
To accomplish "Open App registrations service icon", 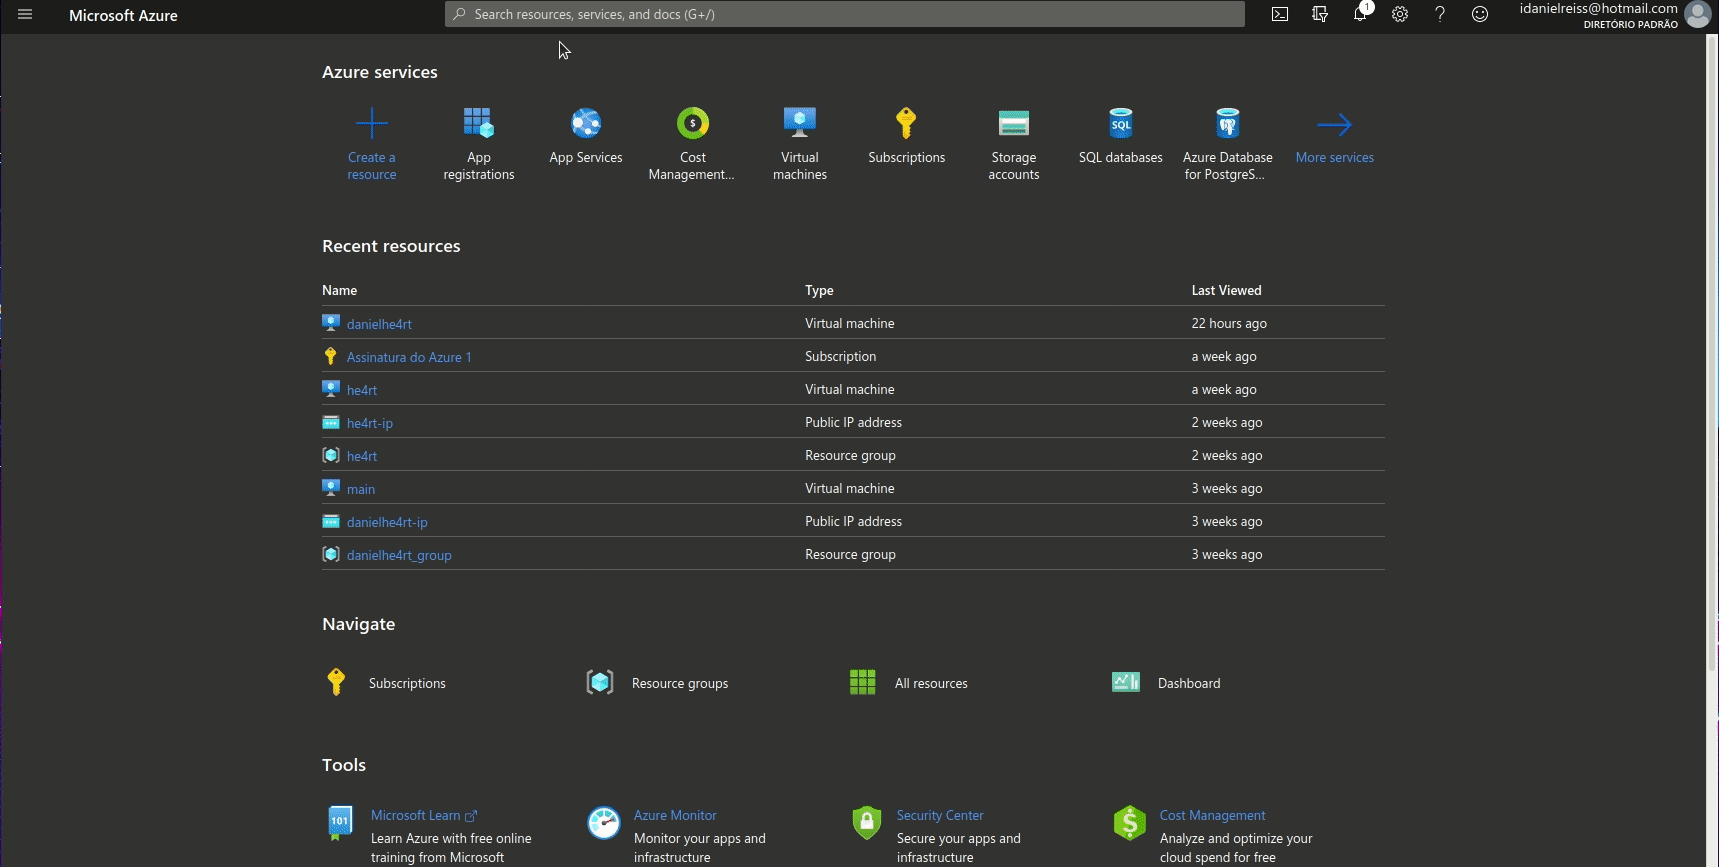I will [479, 123].
